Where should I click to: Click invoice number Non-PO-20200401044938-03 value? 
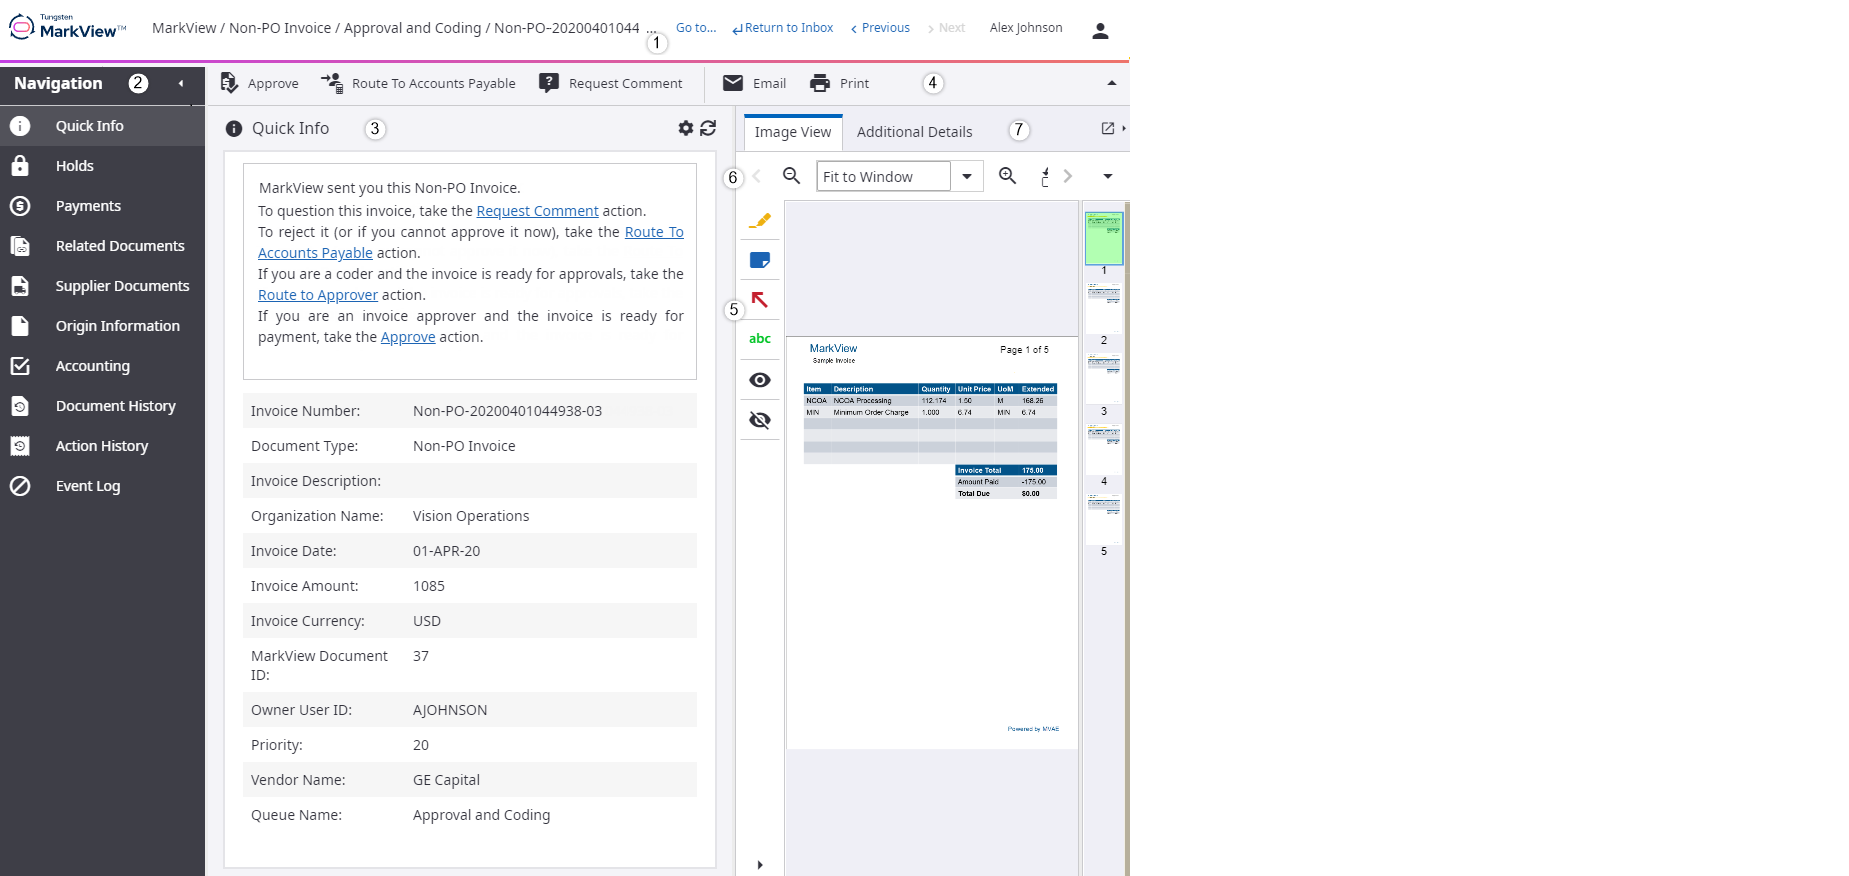[507, 411]
